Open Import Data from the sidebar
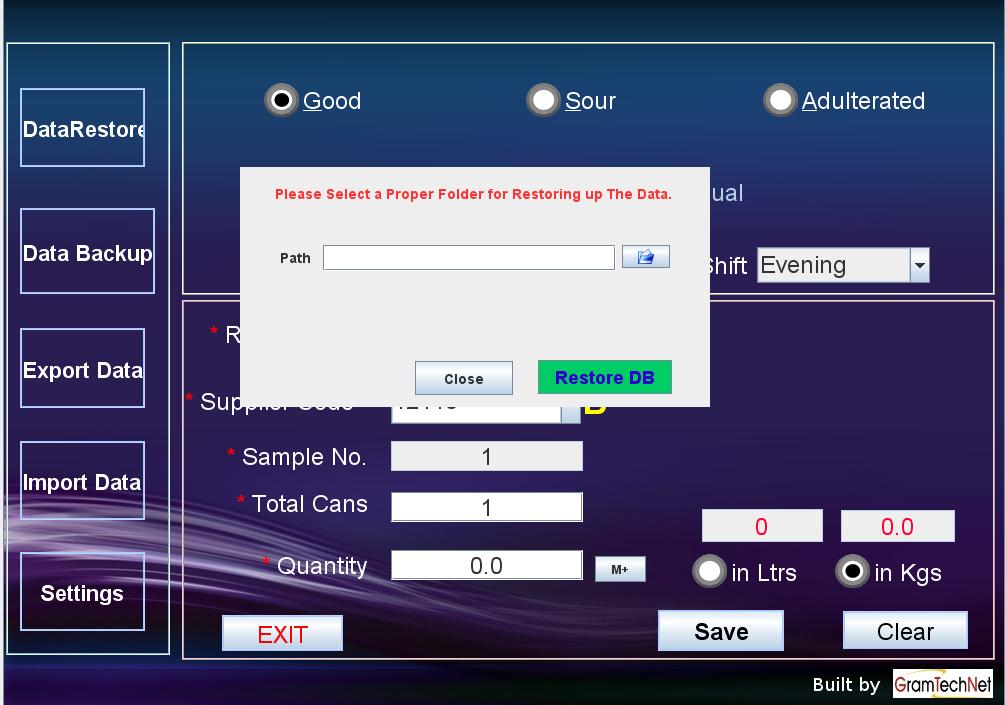The image size is (1005, 705). click(83, 481)
